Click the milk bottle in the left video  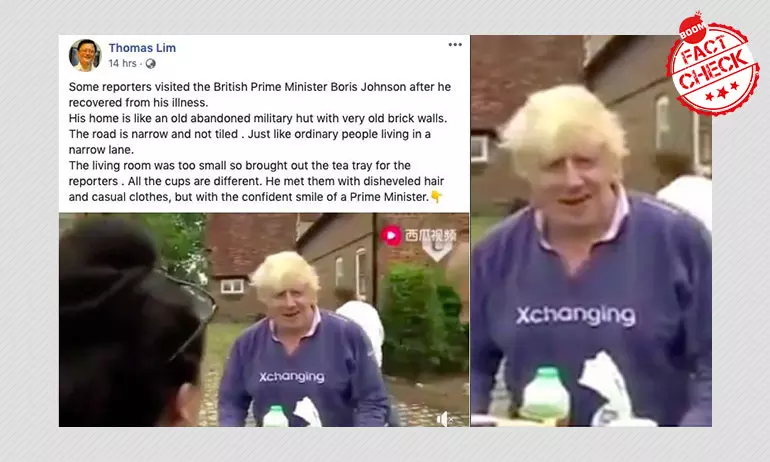click(x=275, y=416)
